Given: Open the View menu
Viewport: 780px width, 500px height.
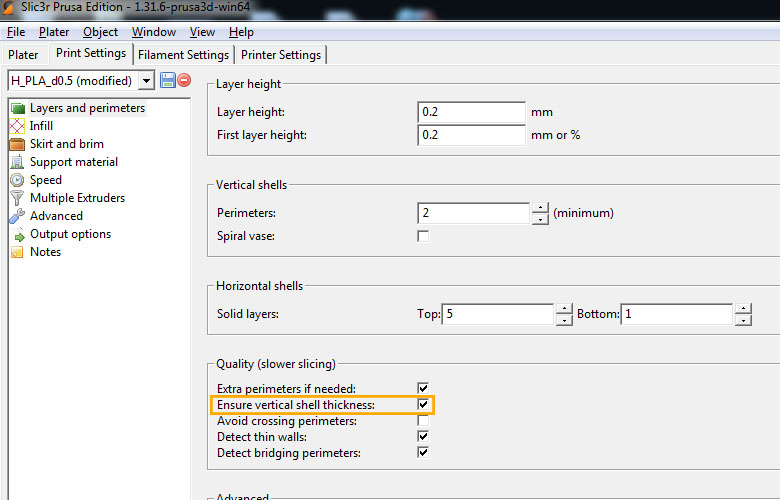Looking at the screenshot, I should tap(202, 32).
